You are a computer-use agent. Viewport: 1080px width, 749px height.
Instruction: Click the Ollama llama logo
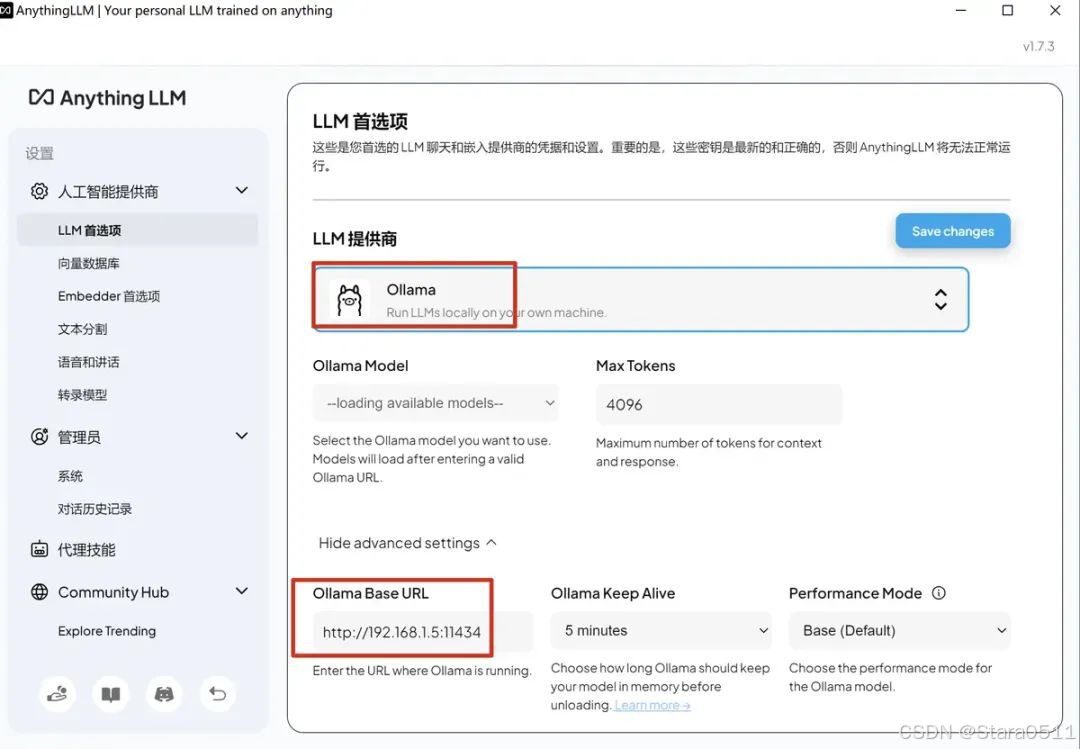349,300
